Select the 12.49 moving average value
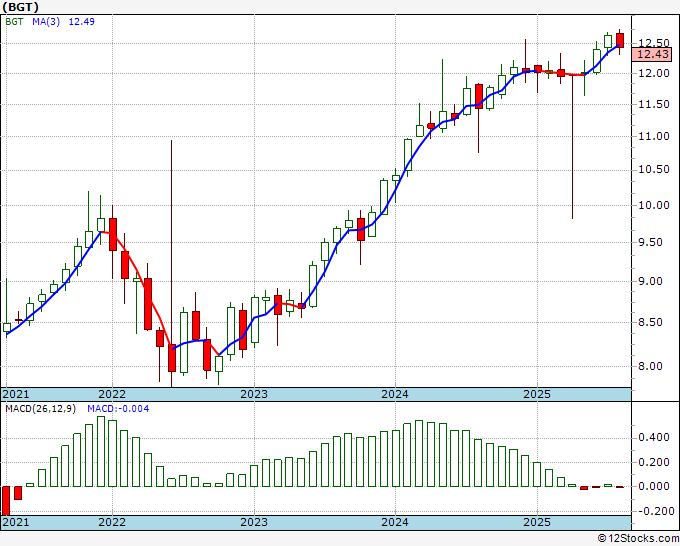This screenshot has width=680, height=546. pyautogui.click(x=82, y=22)
